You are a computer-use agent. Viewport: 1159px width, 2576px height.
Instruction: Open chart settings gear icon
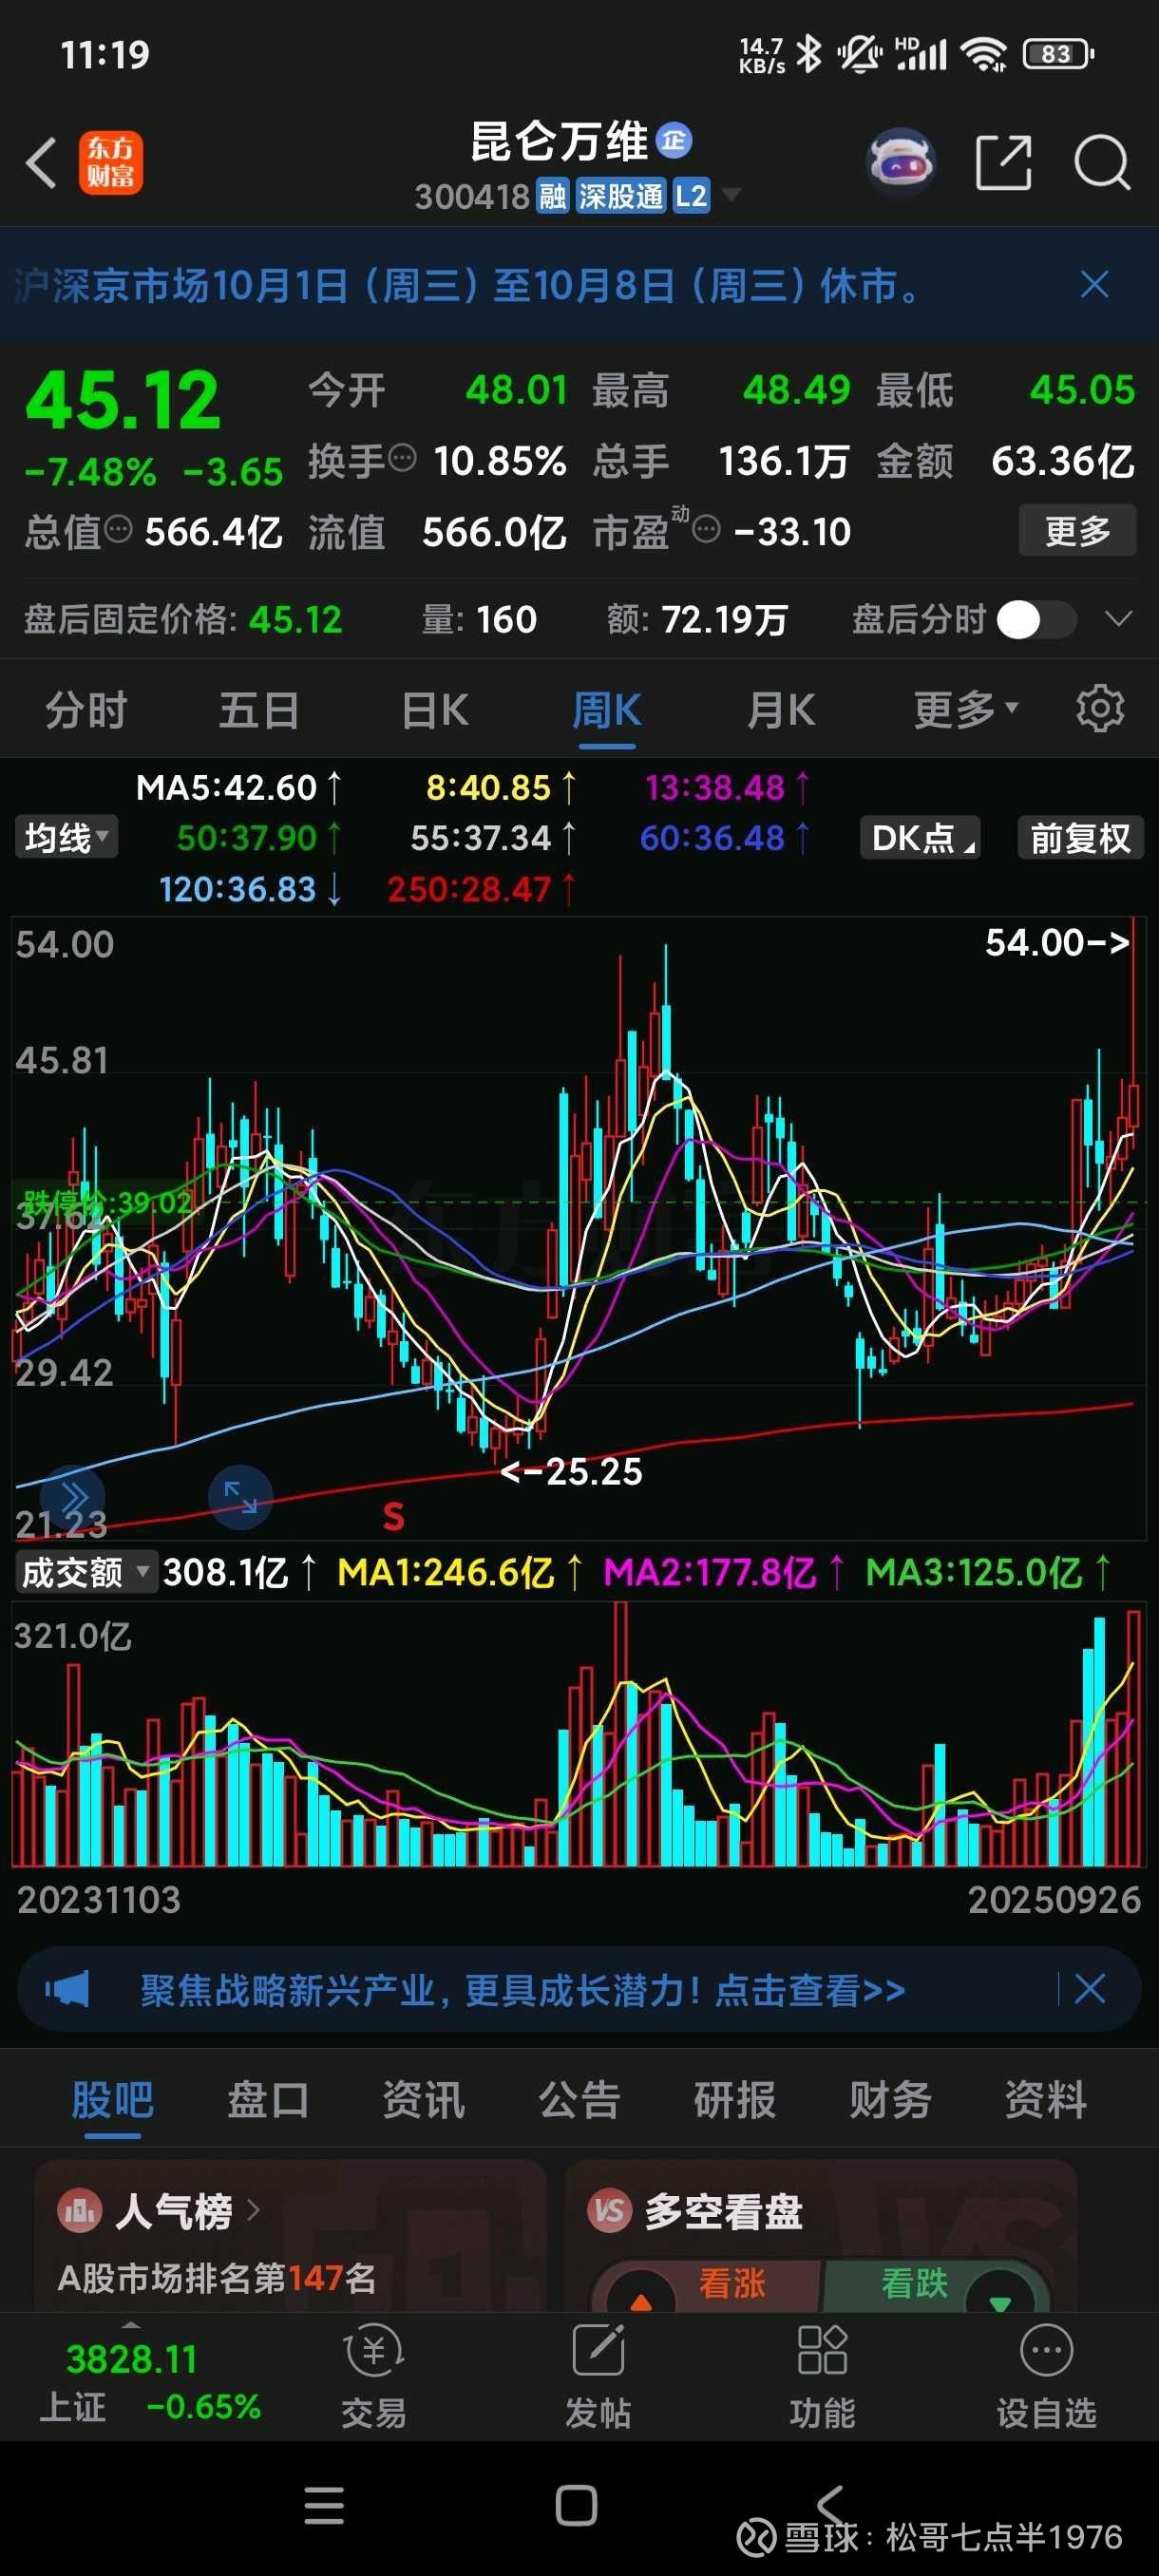1099,710
